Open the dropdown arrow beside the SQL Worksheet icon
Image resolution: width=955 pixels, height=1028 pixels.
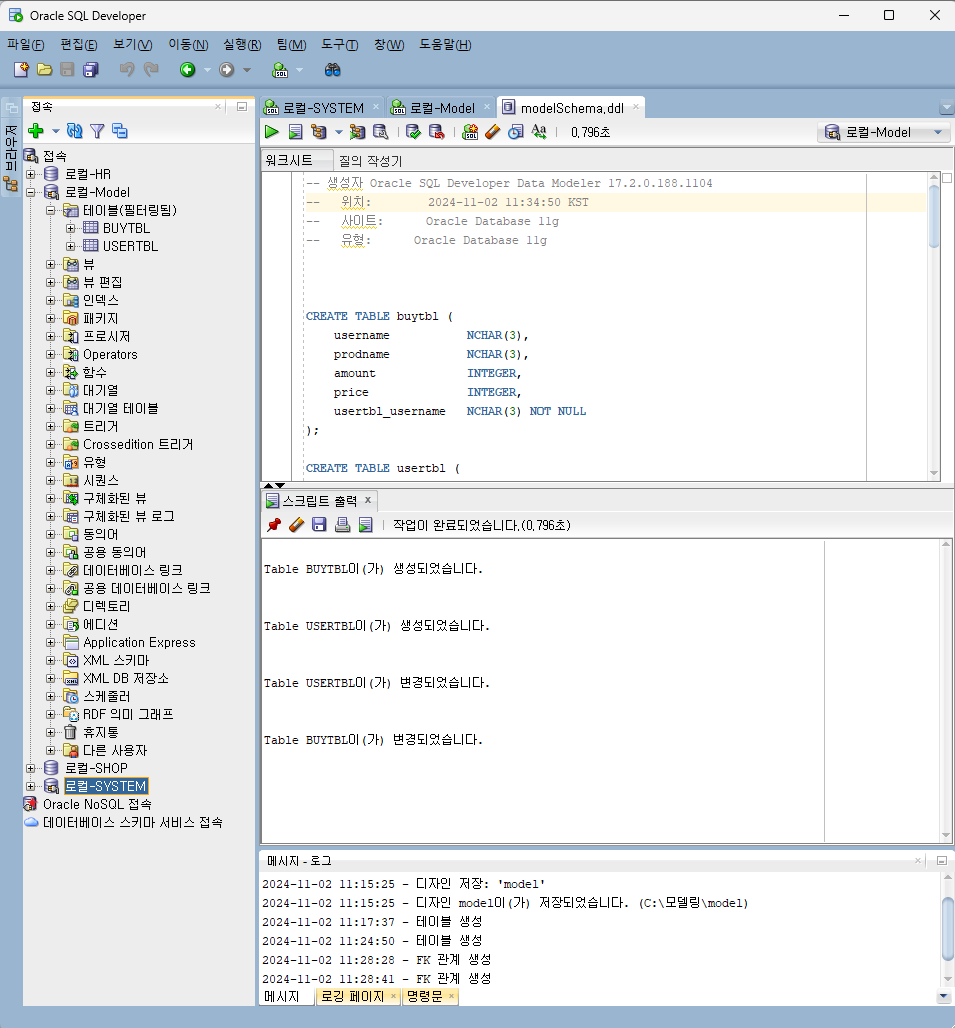point(300,69)
